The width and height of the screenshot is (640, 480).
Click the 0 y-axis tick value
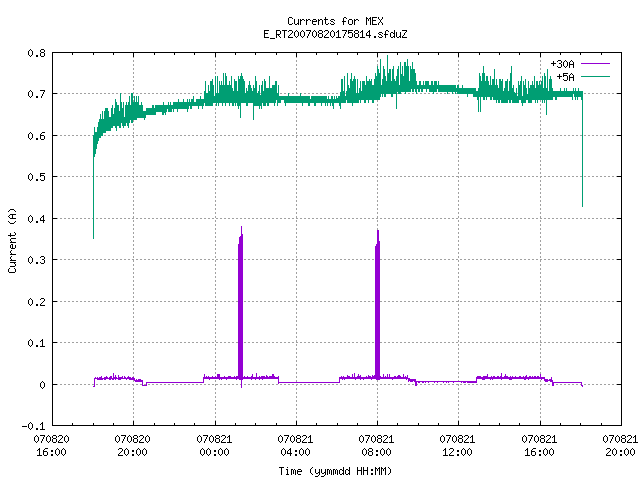pos(42,385)
